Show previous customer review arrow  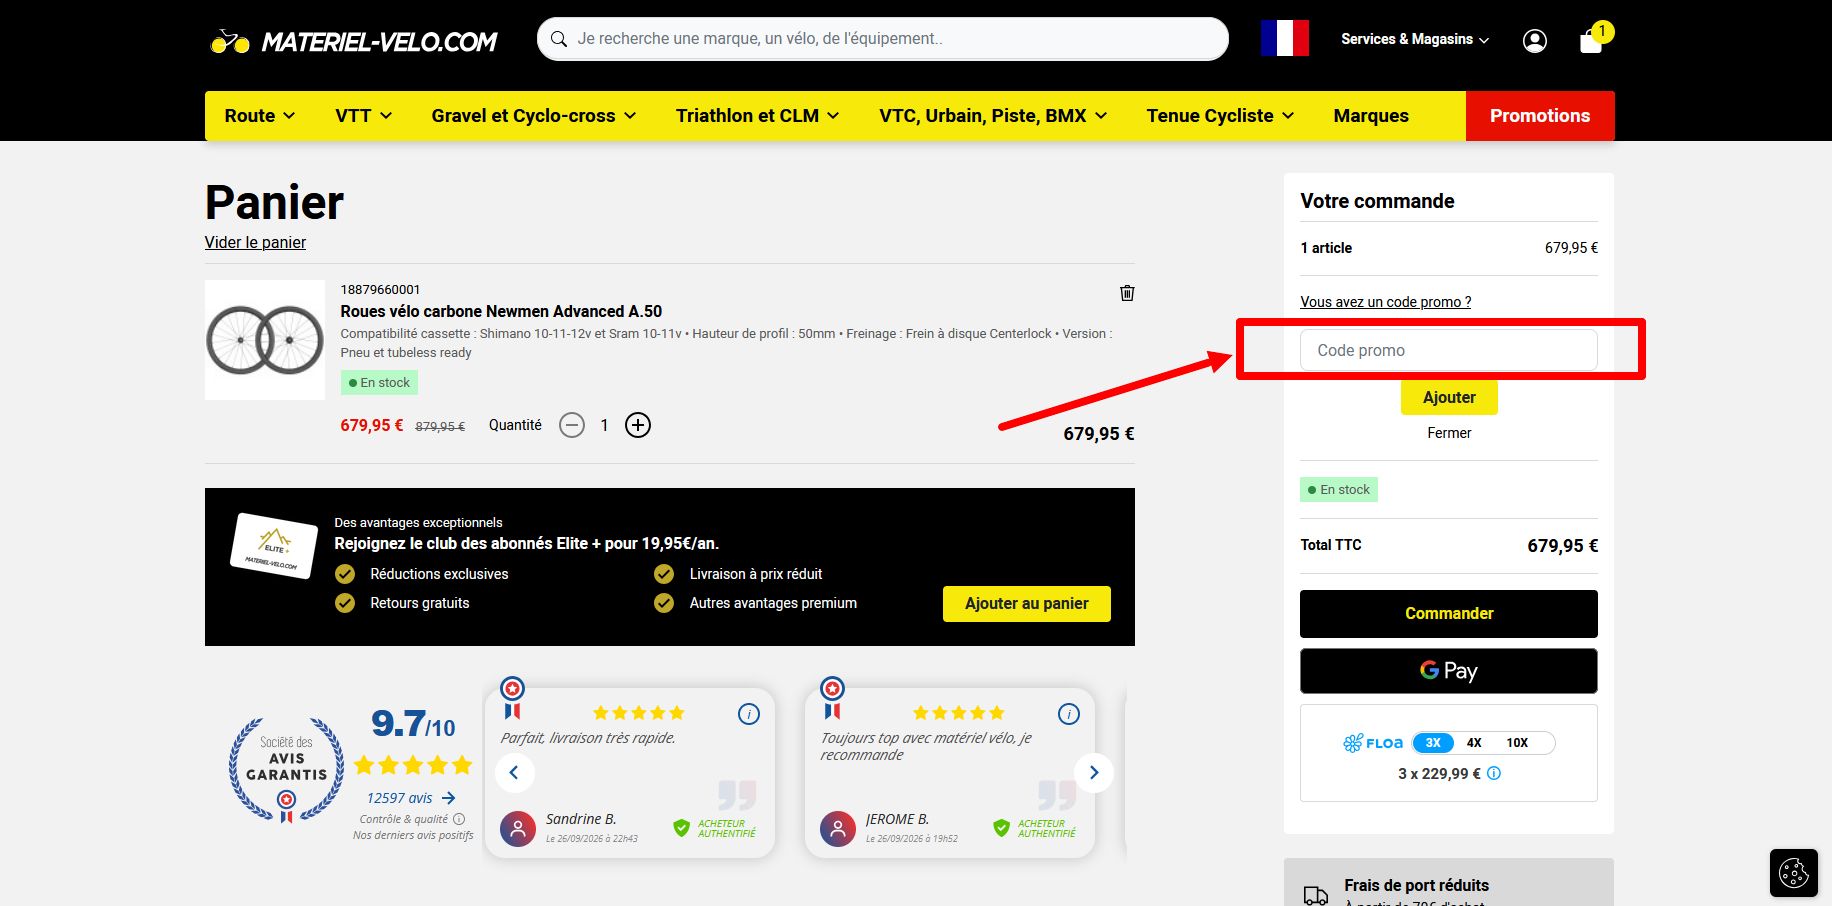[x=514, y=772]
